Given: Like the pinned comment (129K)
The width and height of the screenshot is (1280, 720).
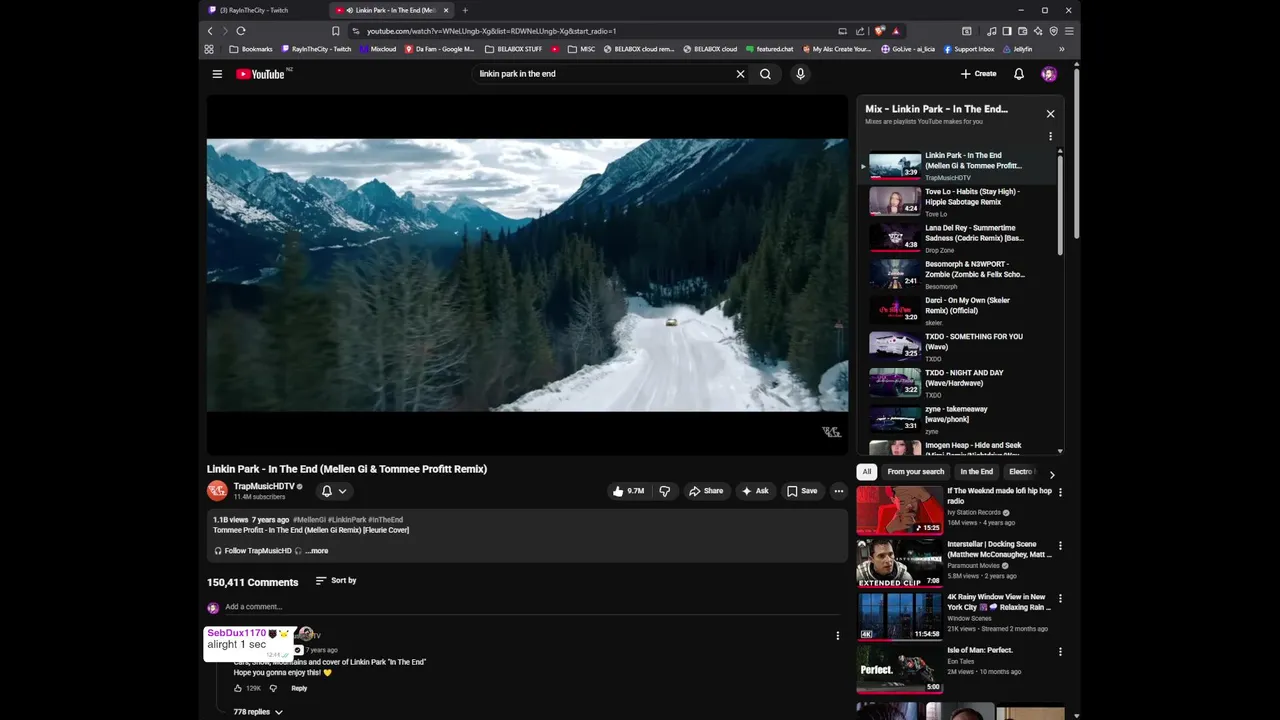Looking at the screenshot, I should tap(238, 689).
